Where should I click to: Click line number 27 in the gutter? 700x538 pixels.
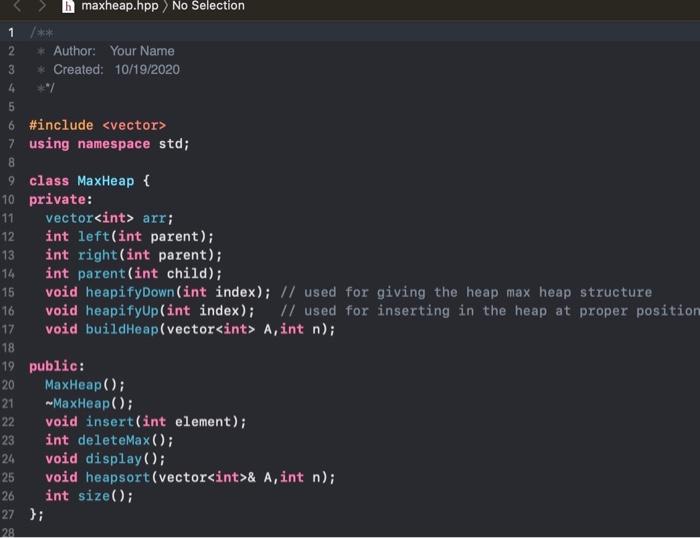[8, 514]
